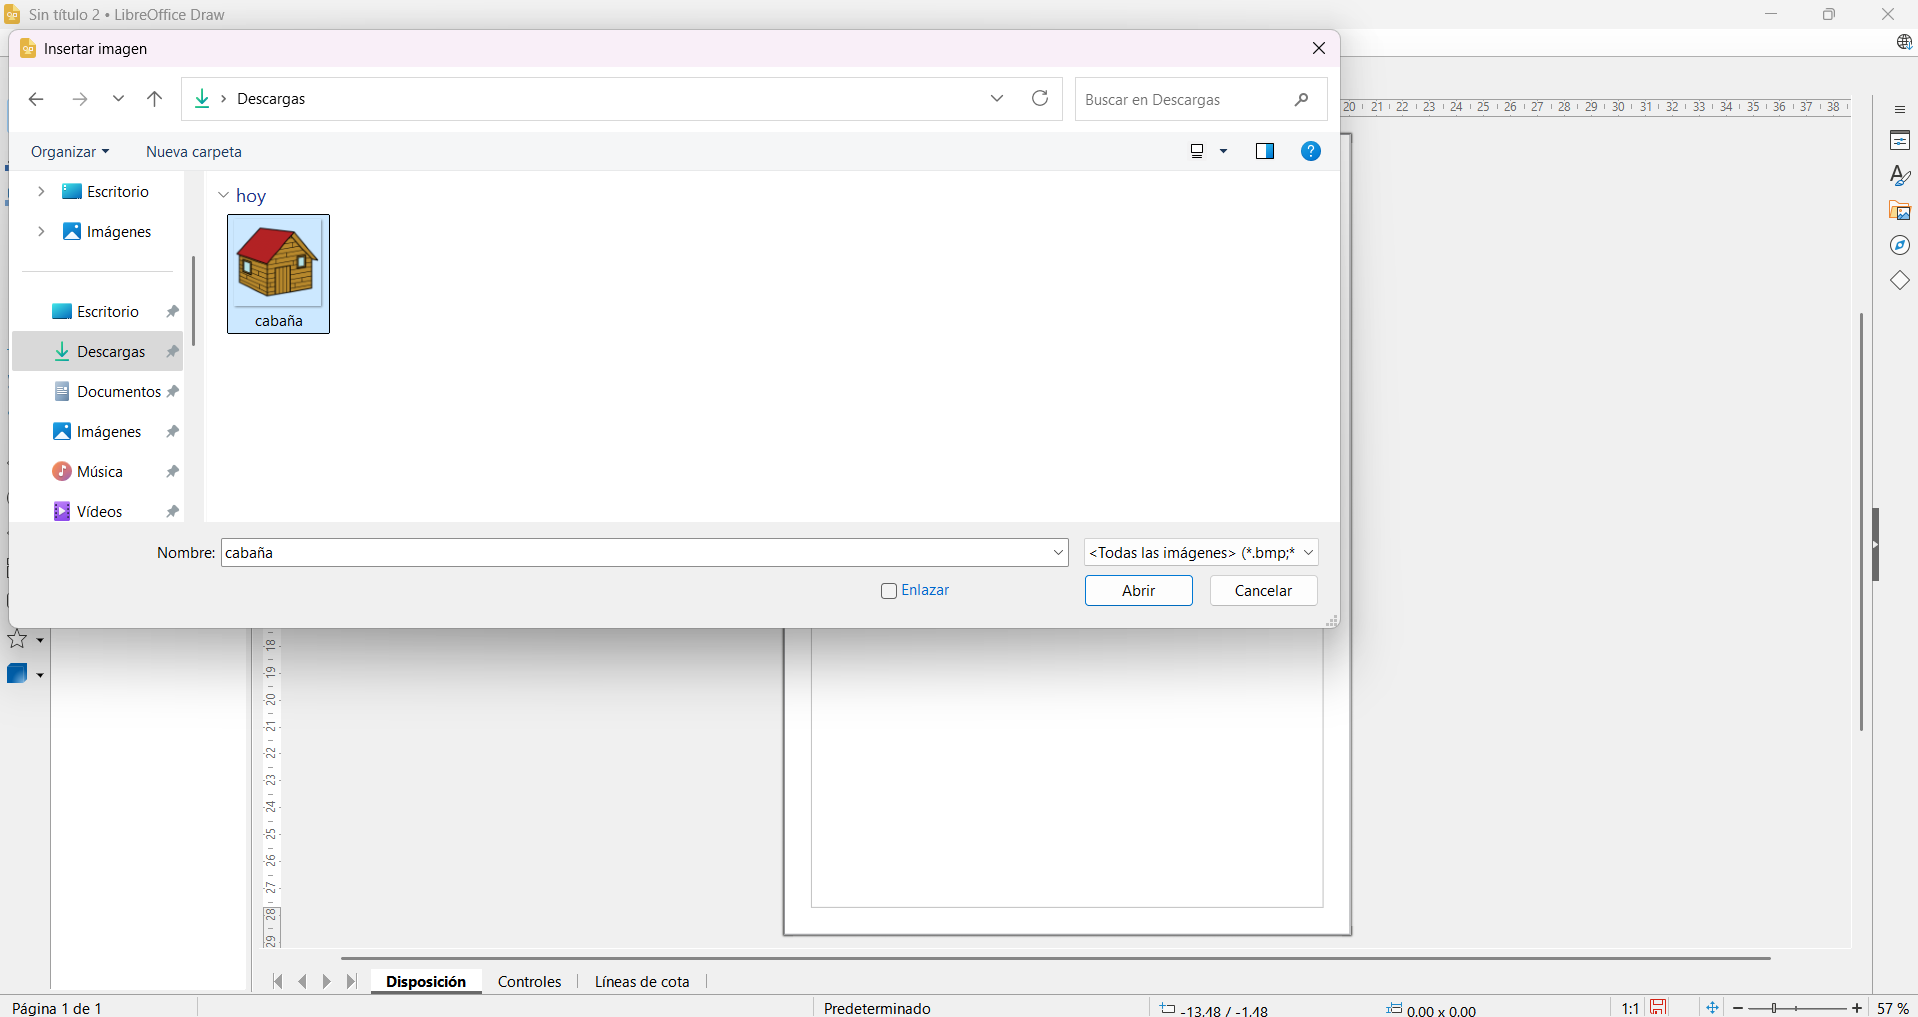
Task: Switch to the Controles tab
Action: [x=529, y=982]
